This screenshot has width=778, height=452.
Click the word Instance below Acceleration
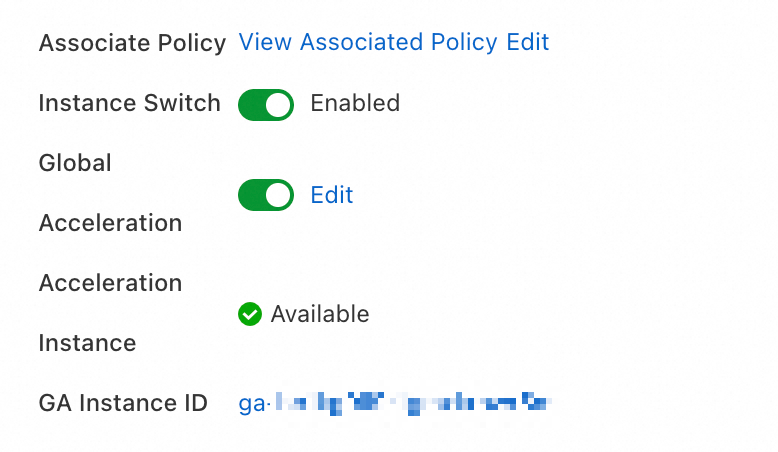click(x=87, y=343)
